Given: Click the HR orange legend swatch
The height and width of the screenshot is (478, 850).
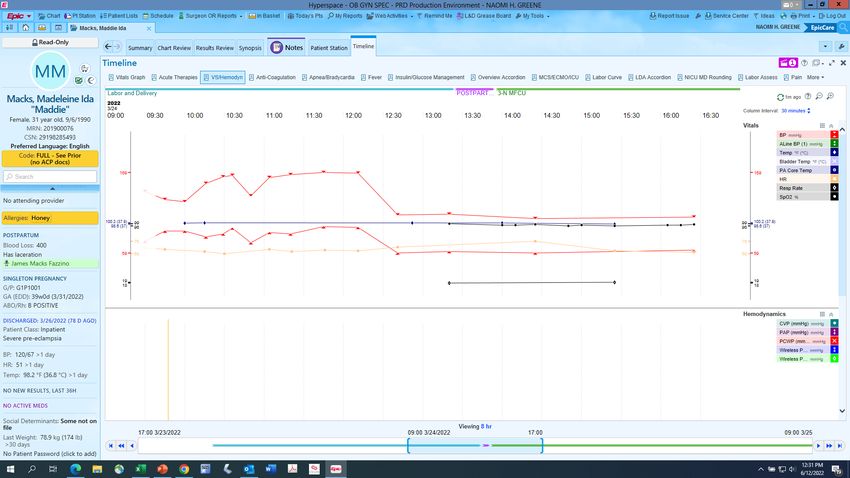Looking at the screenshot, I should 834,179.
